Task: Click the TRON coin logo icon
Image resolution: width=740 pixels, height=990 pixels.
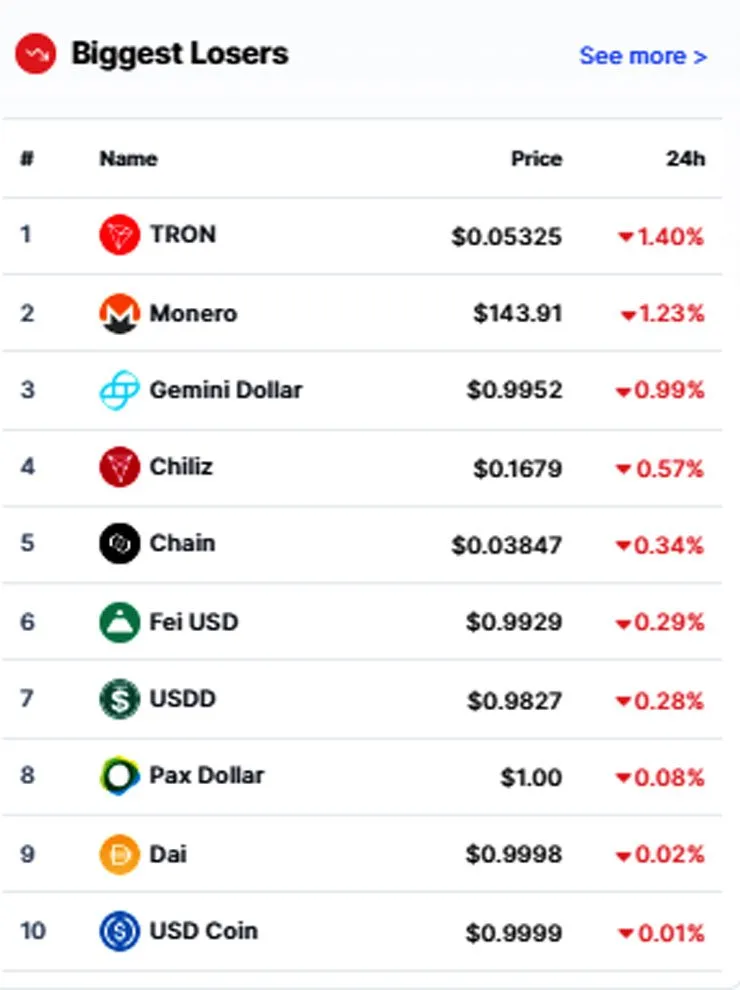Action: pos(119,235)
